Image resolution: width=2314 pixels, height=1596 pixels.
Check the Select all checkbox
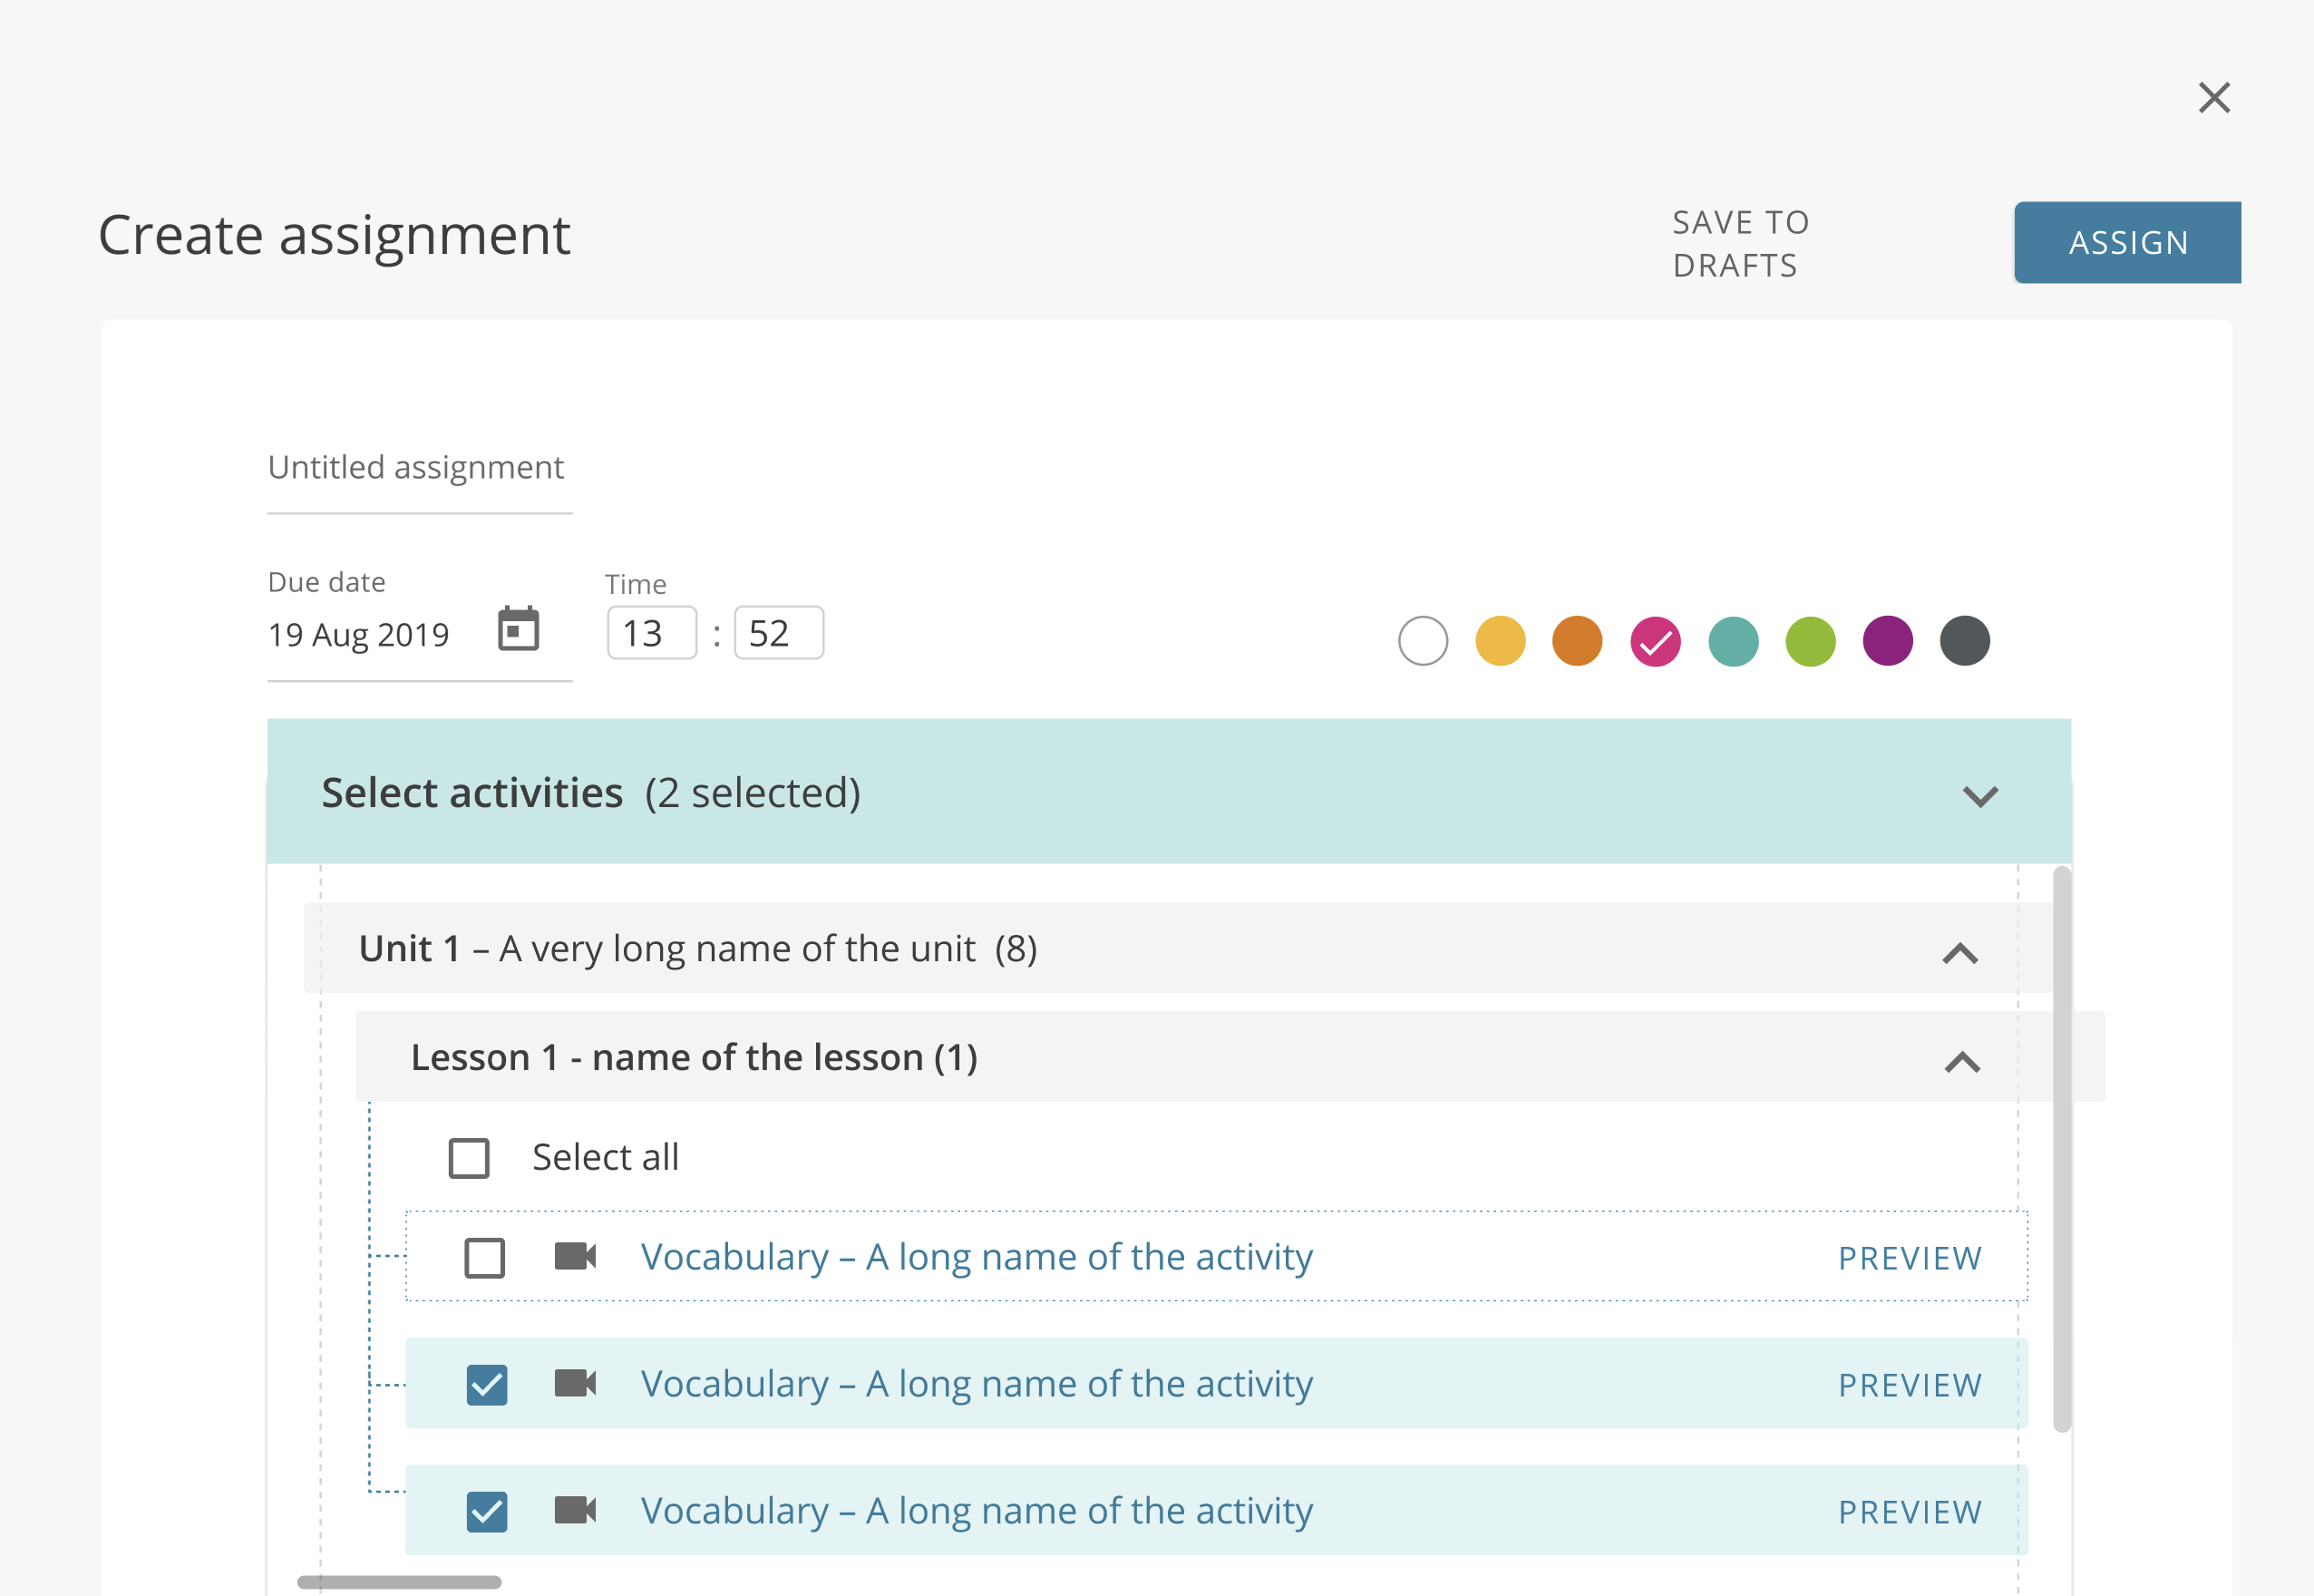coord(469,1158)
